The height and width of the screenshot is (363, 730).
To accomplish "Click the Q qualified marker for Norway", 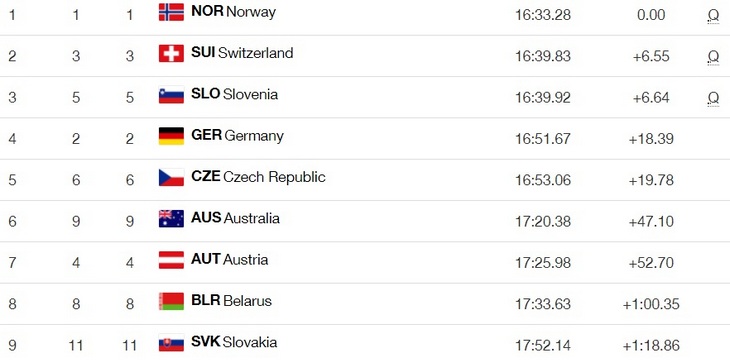I will point(713,16).
